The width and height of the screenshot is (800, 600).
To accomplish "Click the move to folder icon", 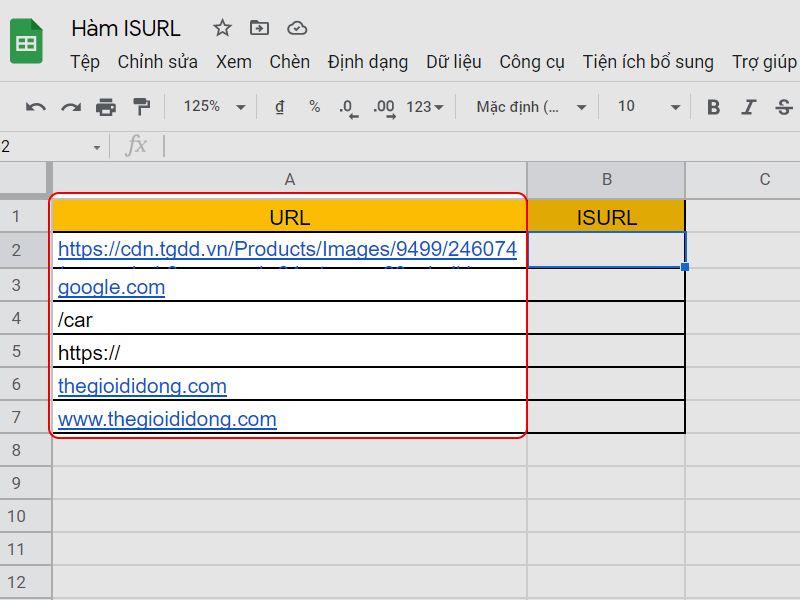I will 259,28.
